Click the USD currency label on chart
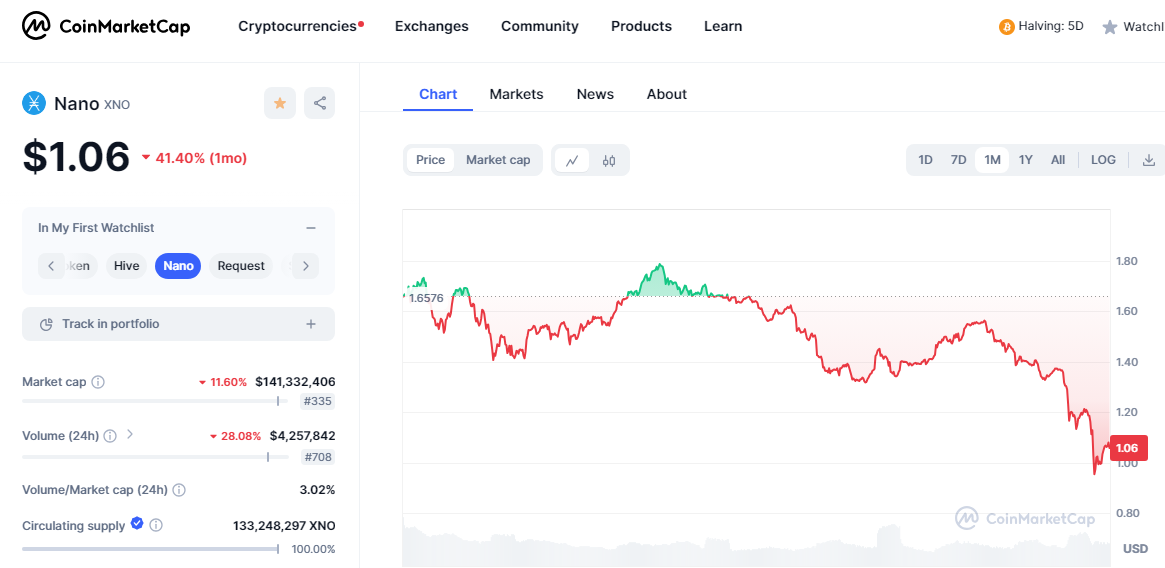The image size is (1165, 568). pyautogui.click(x=1135, y=549)
